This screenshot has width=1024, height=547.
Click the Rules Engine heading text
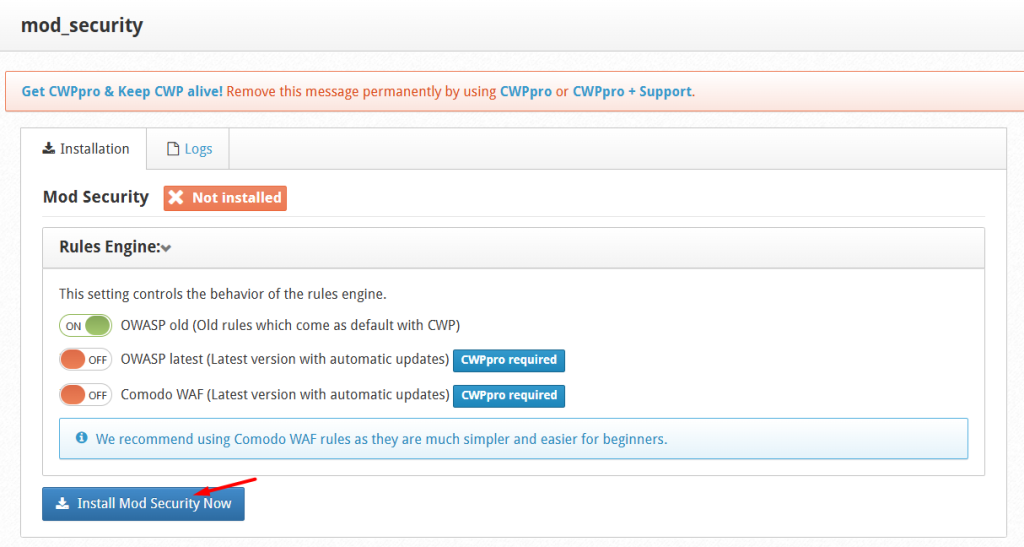coord(110,247)
